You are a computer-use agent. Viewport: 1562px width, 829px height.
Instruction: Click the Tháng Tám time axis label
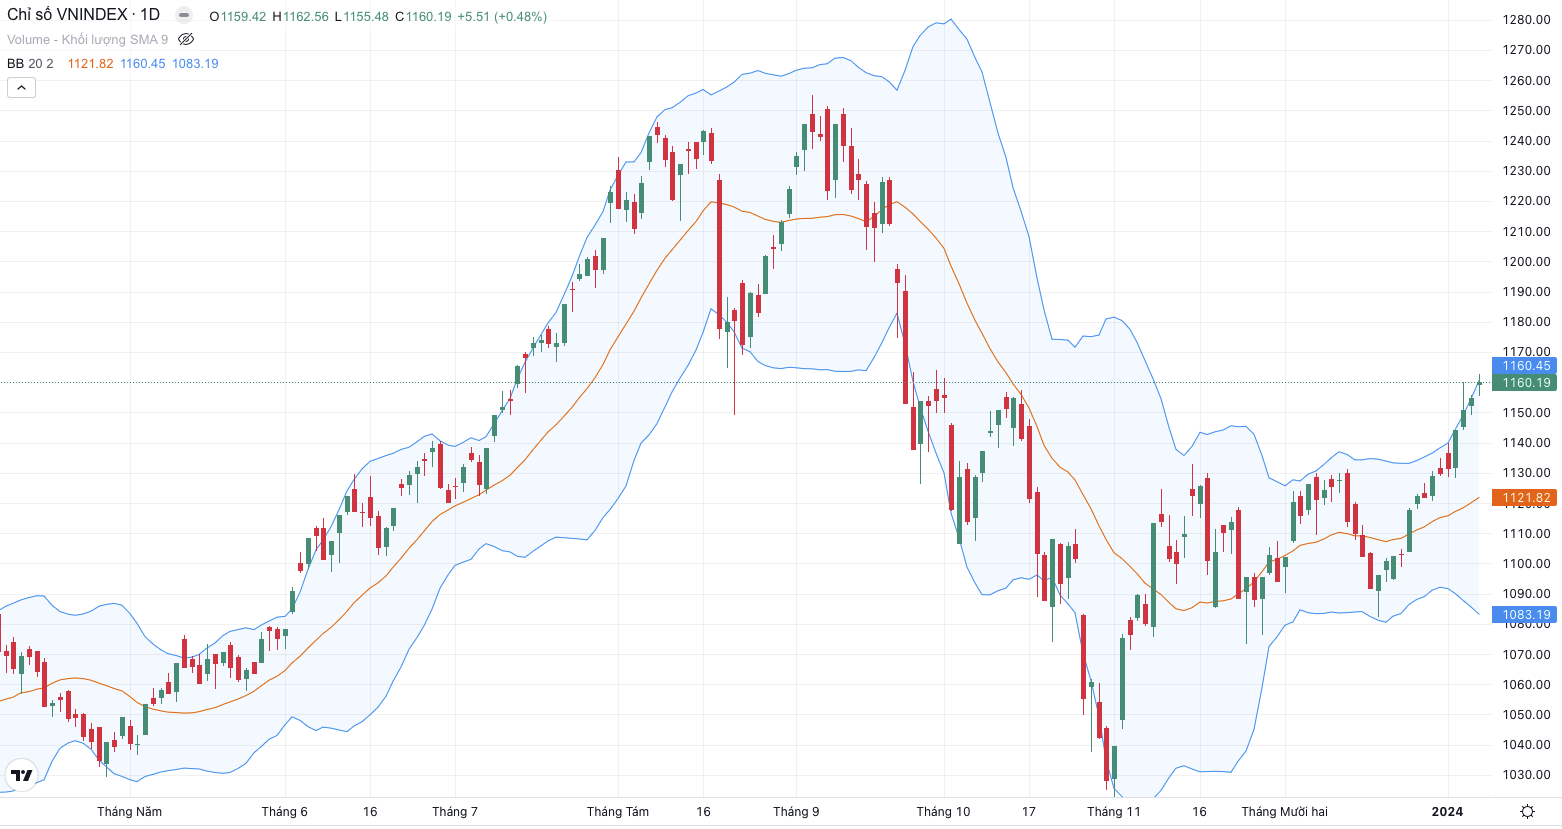[618, 812]
